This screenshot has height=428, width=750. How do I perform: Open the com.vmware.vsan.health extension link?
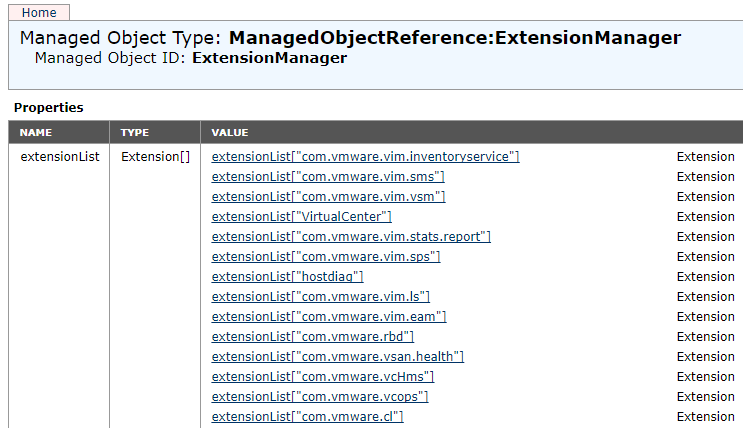pyautogui.click(x=338, y=358)
